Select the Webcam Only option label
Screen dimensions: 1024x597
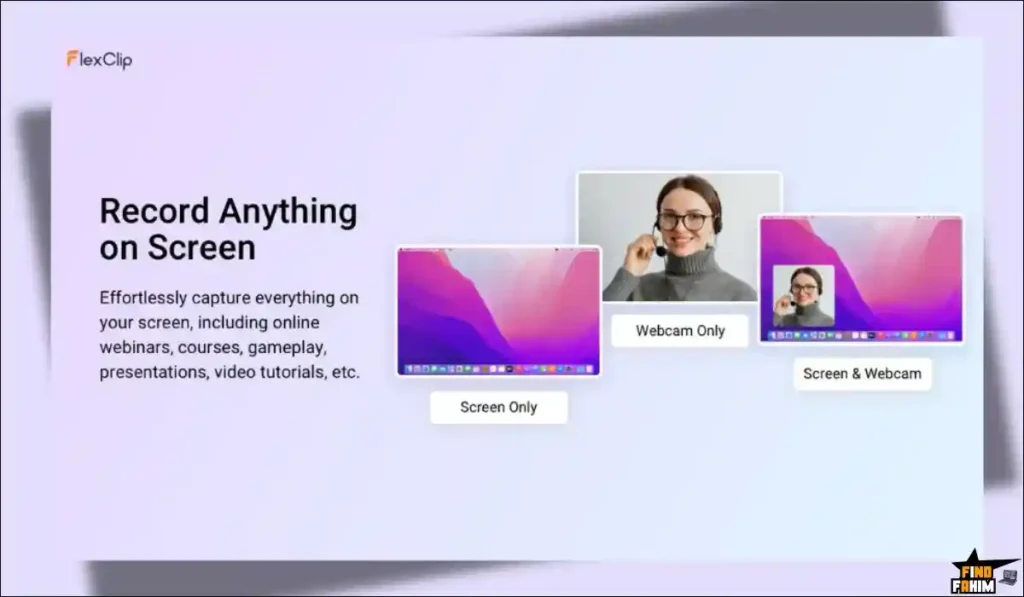point(680,331)
